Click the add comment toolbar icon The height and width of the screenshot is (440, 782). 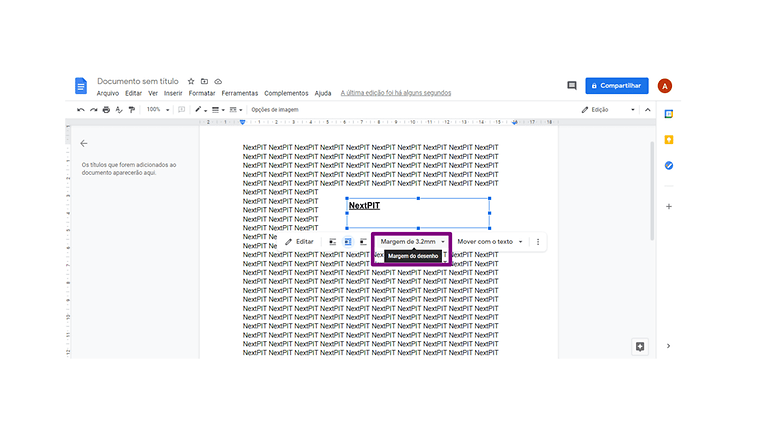(182, 110)
